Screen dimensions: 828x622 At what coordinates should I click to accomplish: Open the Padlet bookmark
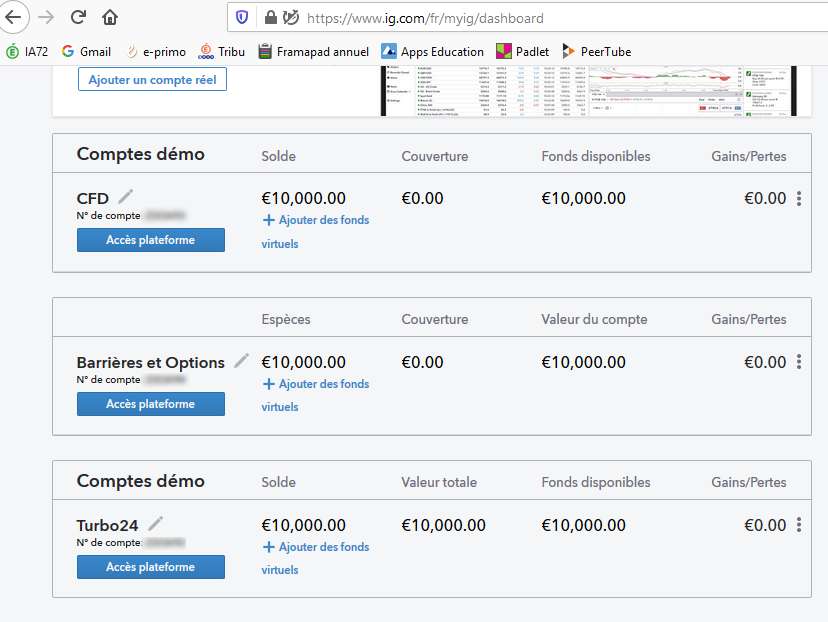pyautogui.click(x=523, y=52)
